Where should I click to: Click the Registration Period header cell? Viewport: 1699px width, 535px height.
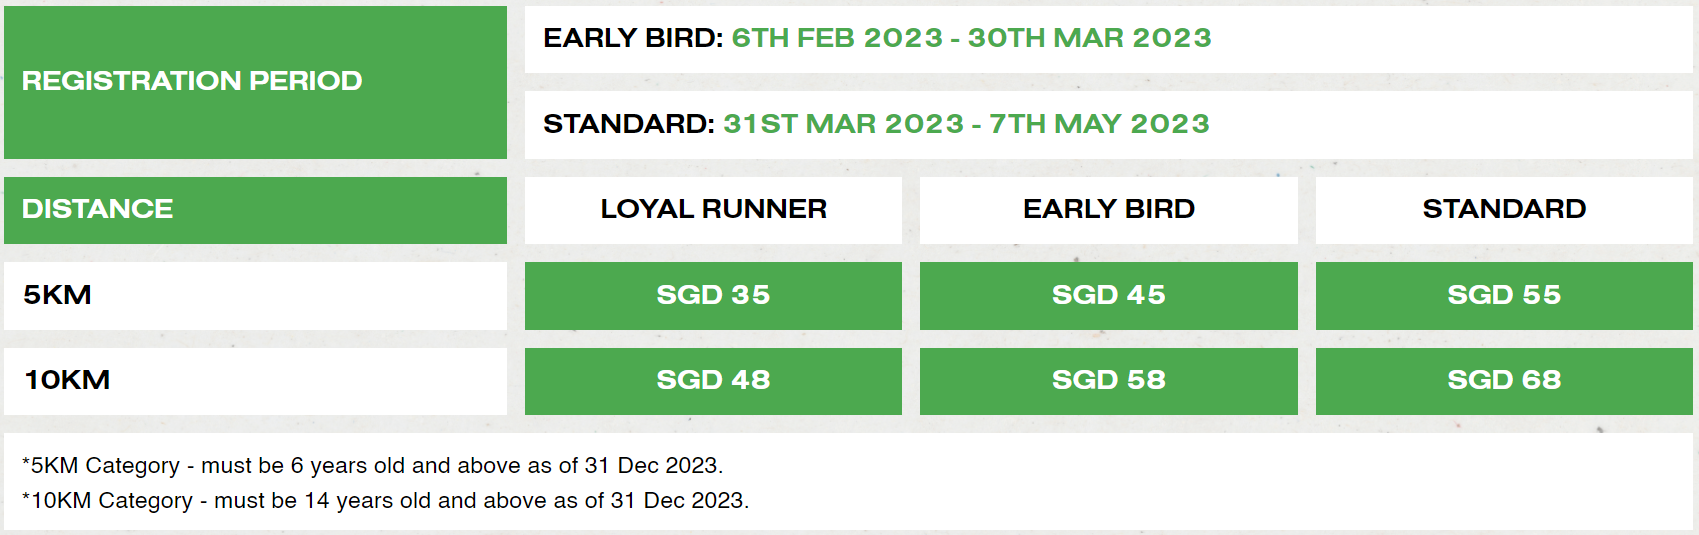pyautogui.click(x=191, y=81)
